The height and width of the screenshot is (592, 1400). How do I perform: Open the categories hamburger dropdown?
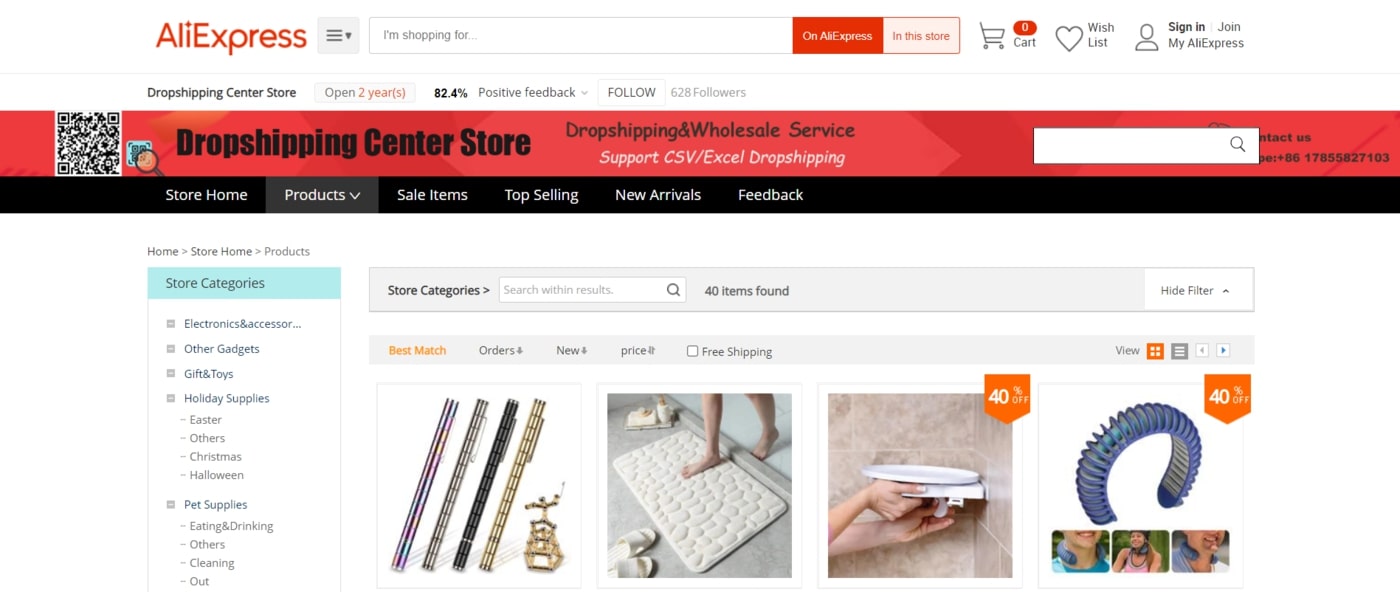(338, 35)
